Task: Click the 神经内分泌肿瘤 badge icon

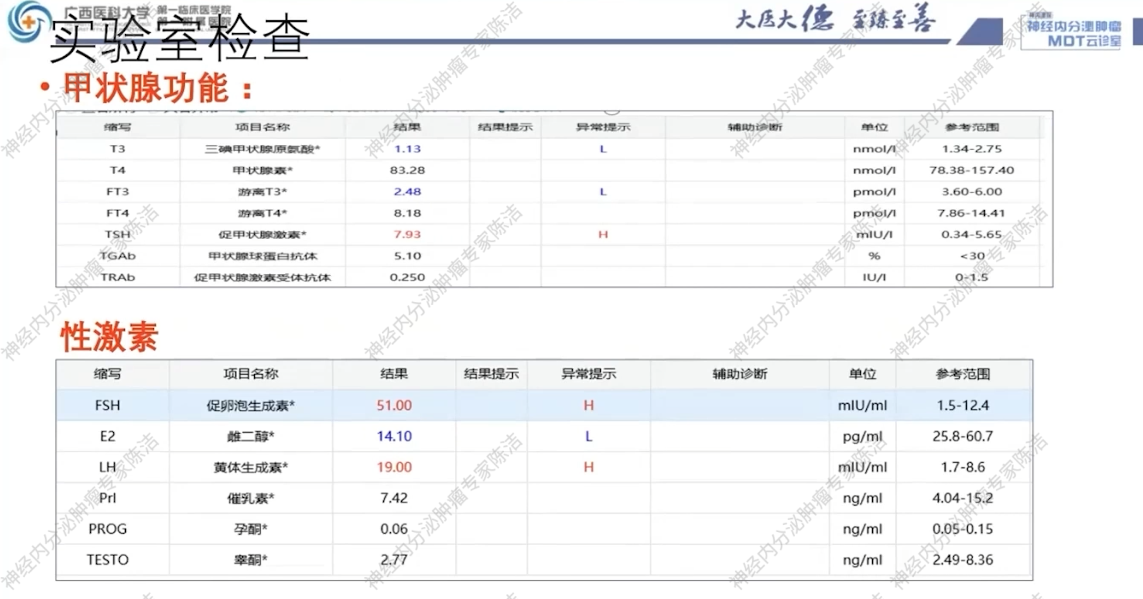Action: click(1073, 25)
